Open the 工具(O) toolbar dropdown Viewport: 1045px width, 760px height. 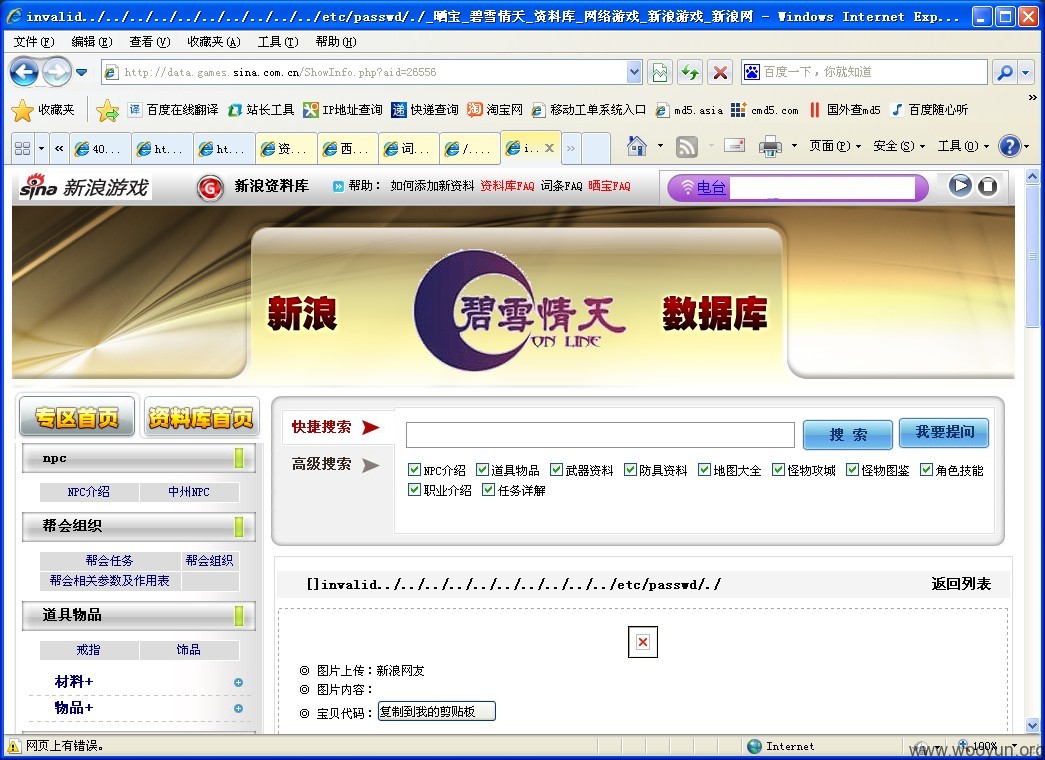pyautogui.click(x=963, y=146)
